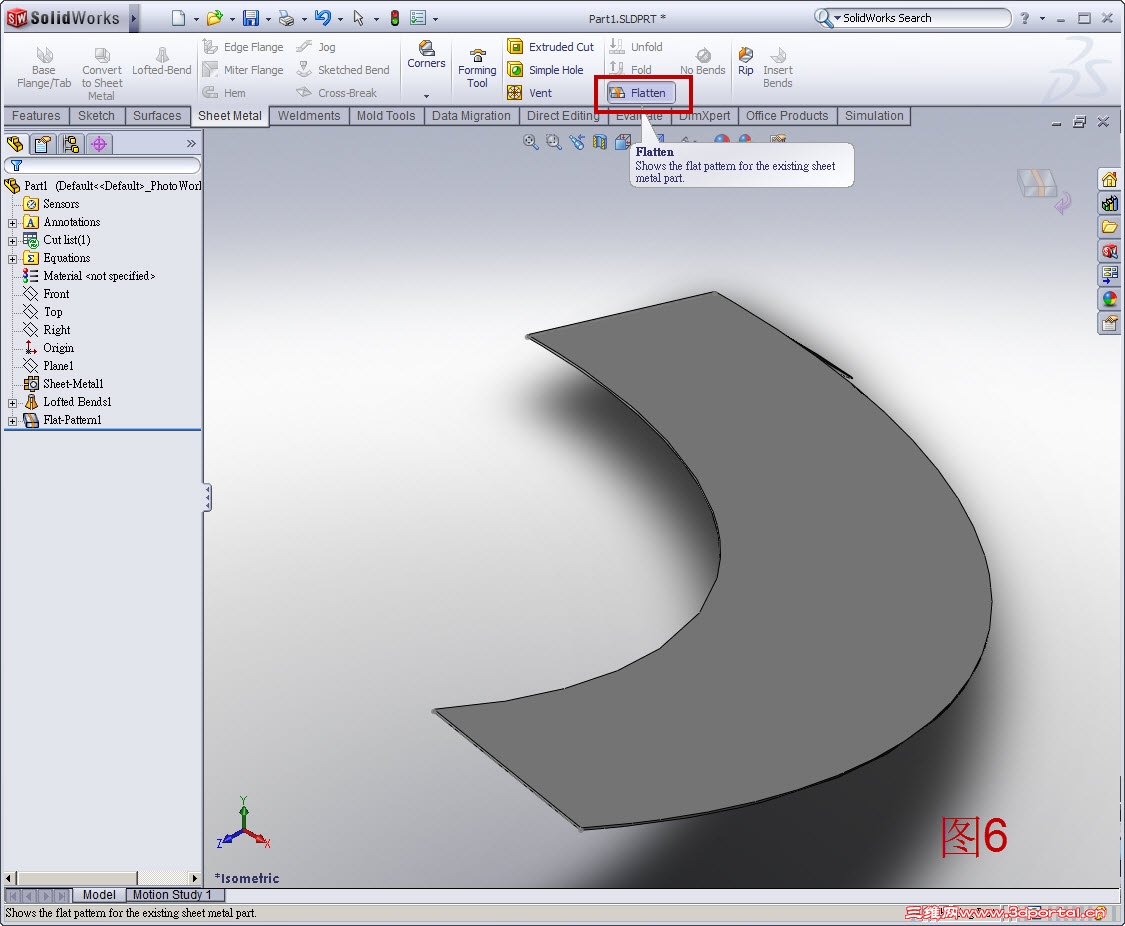Select the Simple Hole tool
1125x926 pixels.
pyautogui.click(x=545, y=70)
